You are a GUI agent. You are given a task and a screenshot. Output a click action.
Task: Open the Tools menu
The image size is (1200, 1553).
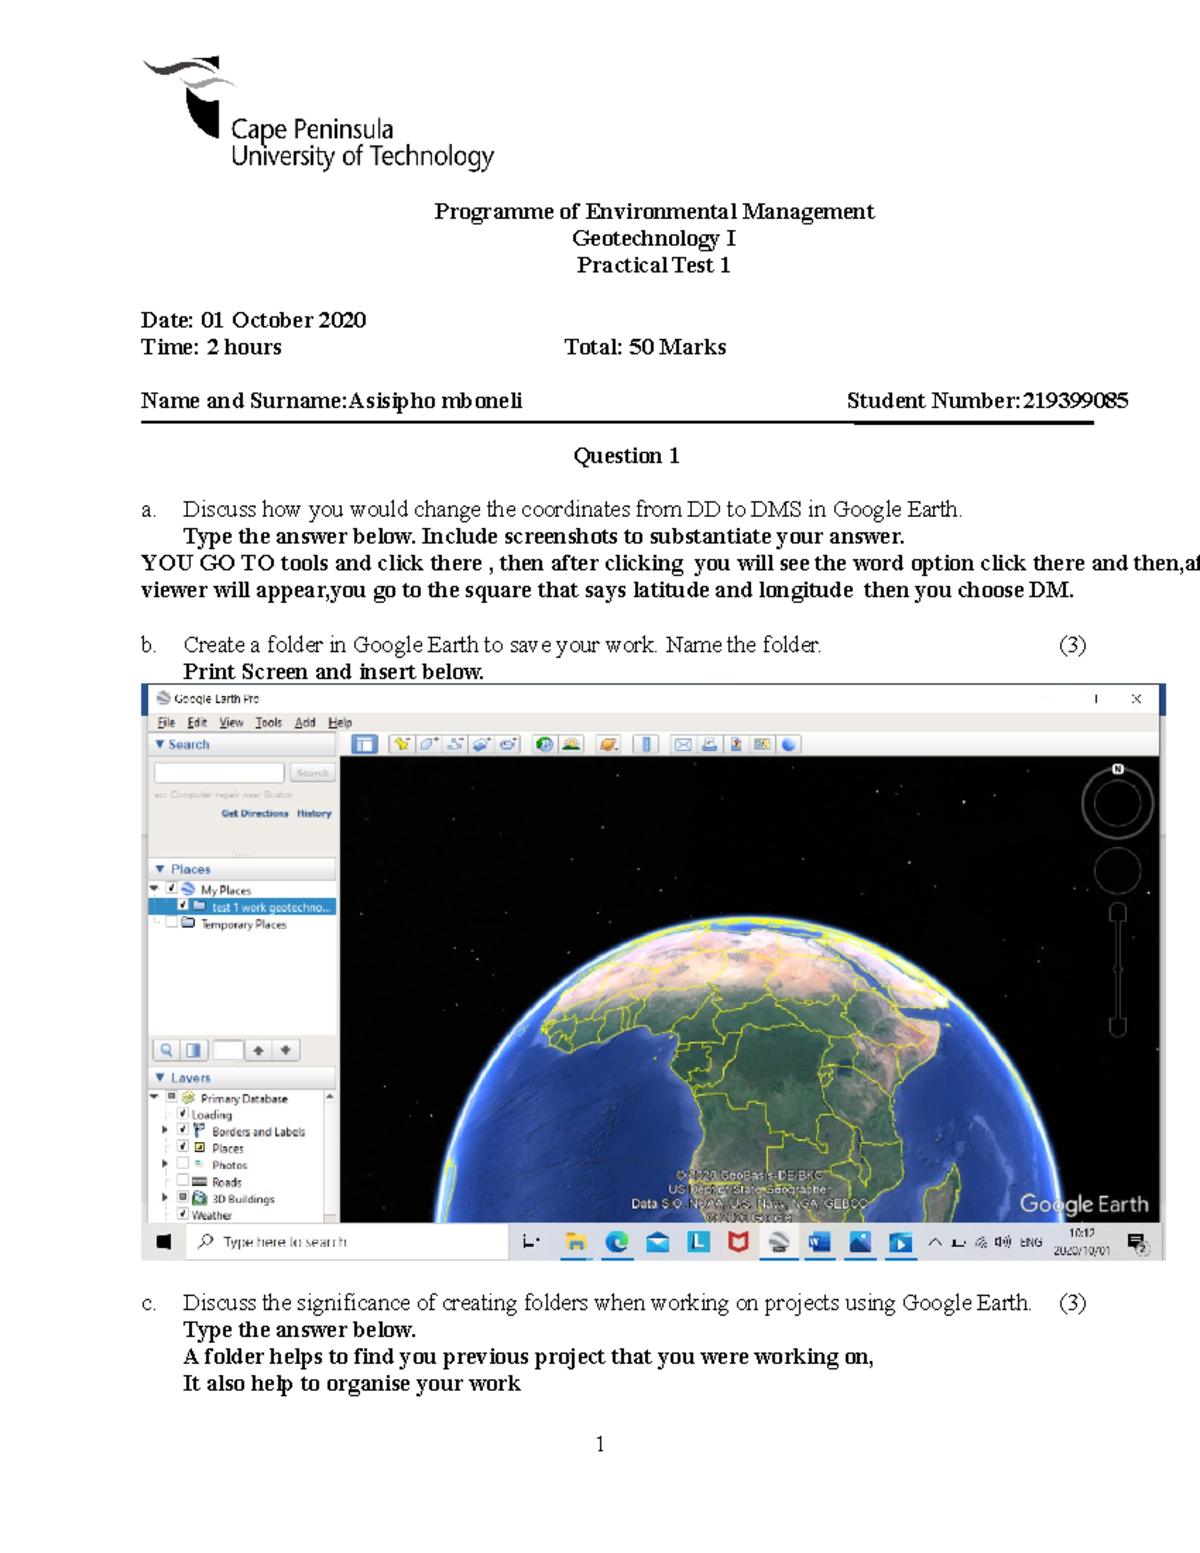[x=267, y=722]
